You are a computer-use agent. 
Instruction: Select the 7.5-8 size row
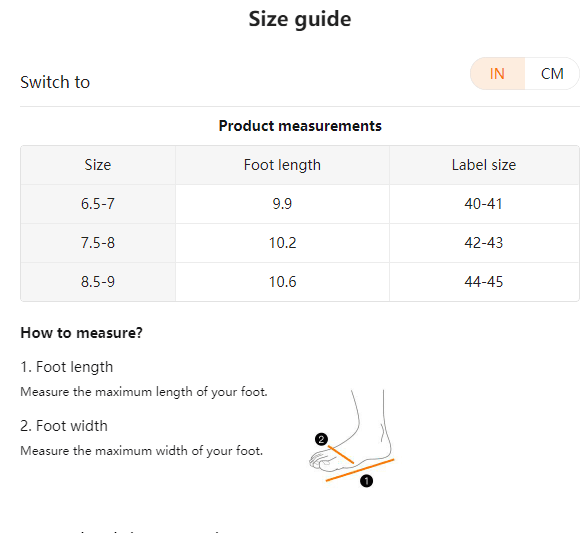300,243
